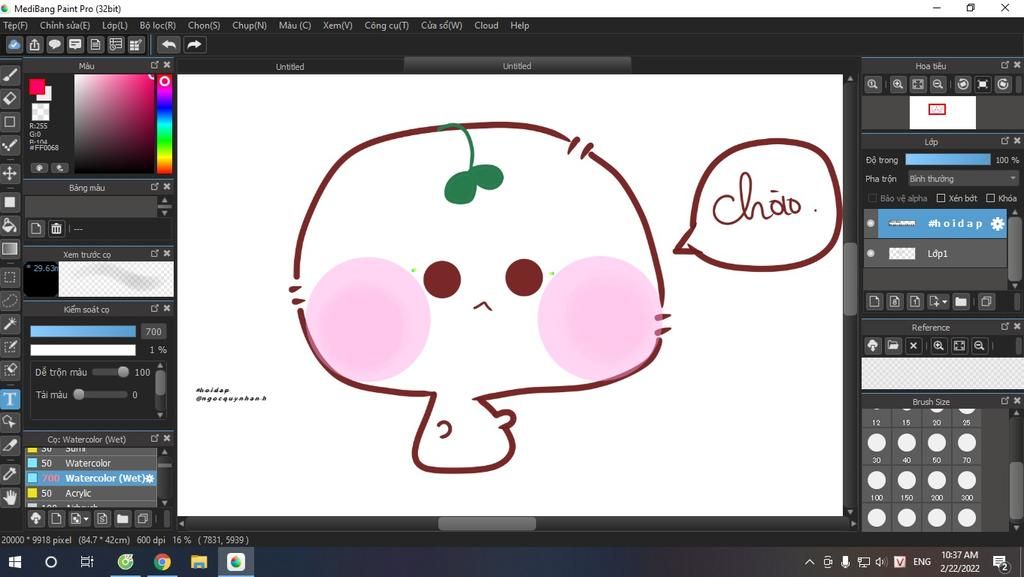
Task: Click the export/share toolbar icon
Action: coord(35,44)
